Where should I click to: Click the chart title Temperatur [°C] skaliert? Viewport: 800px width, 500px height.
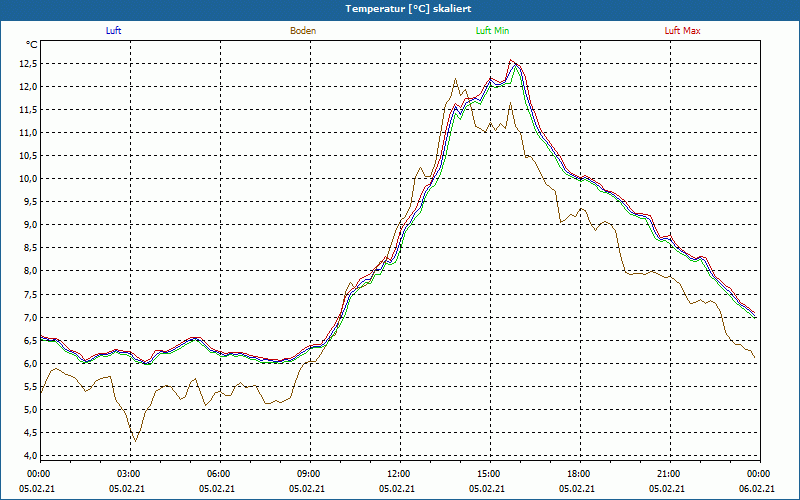pos(408,9)
